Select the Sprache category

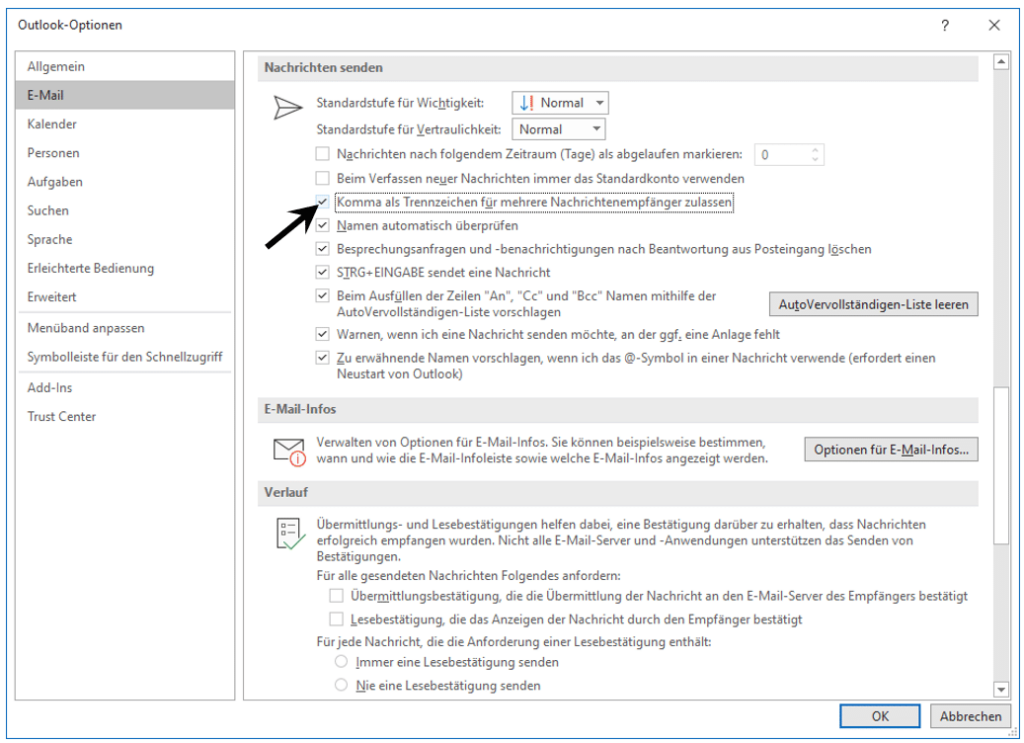click(x=124, y=239)
